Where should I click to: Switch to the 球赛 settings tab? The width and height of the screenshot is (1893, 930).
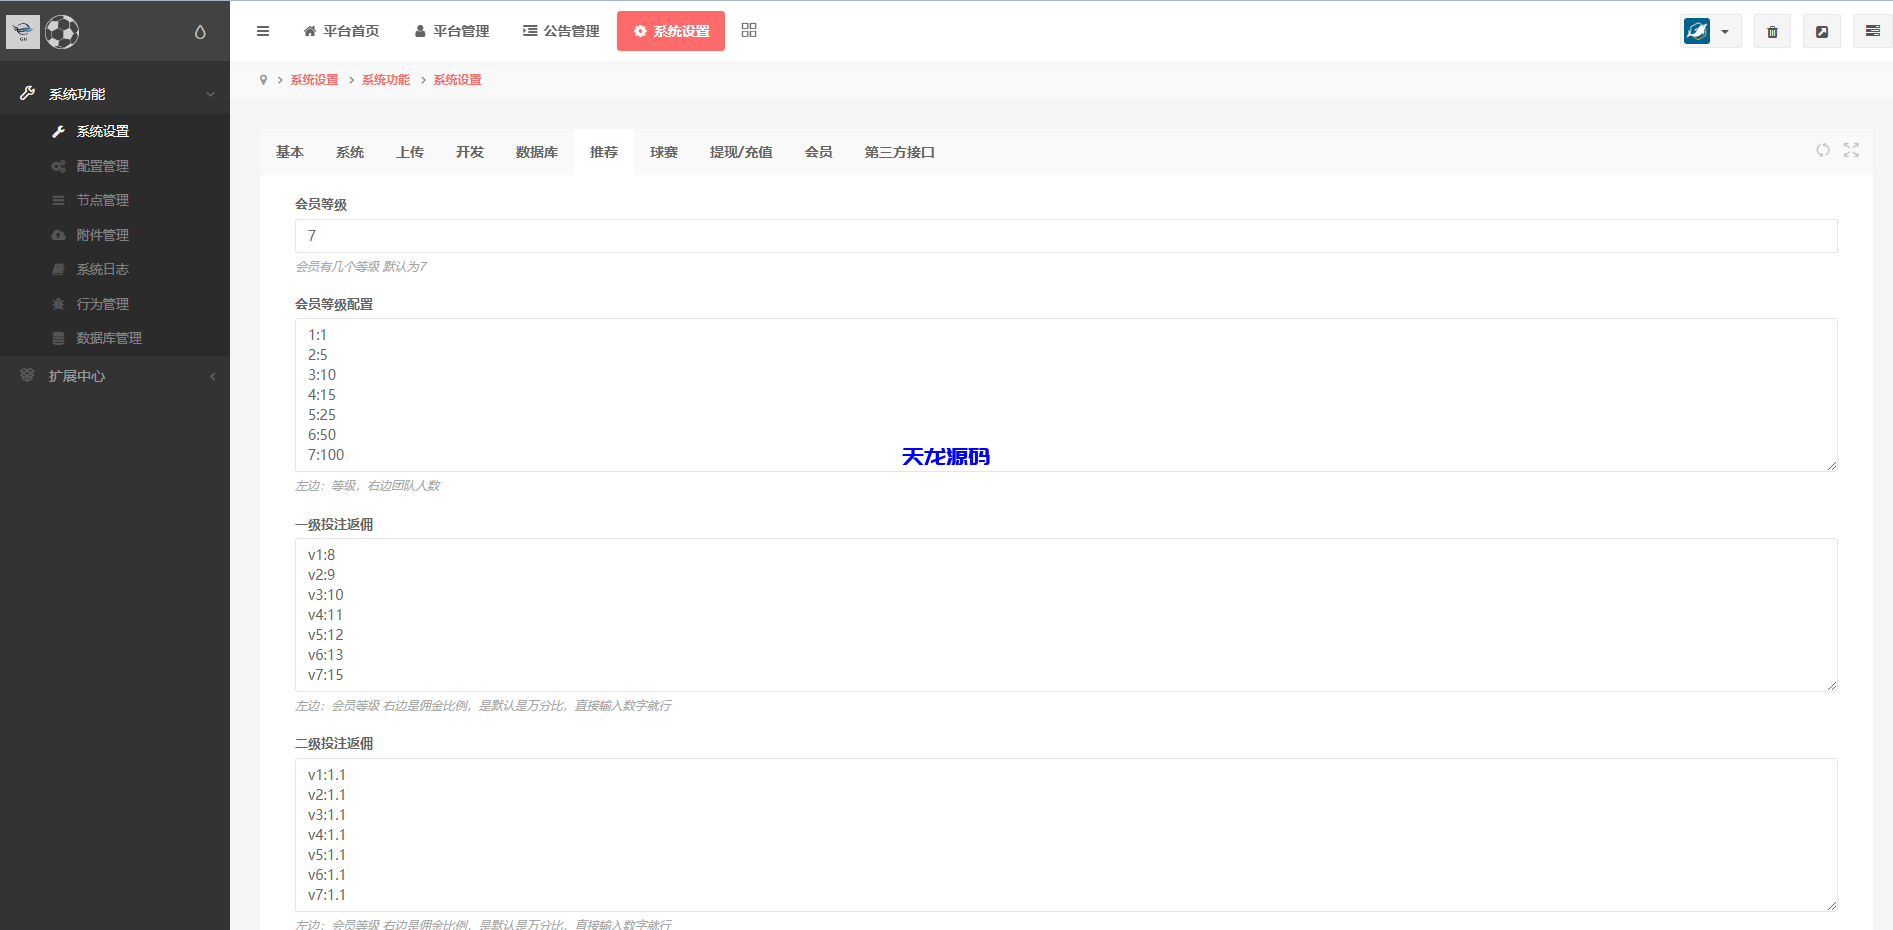(663, 152)
